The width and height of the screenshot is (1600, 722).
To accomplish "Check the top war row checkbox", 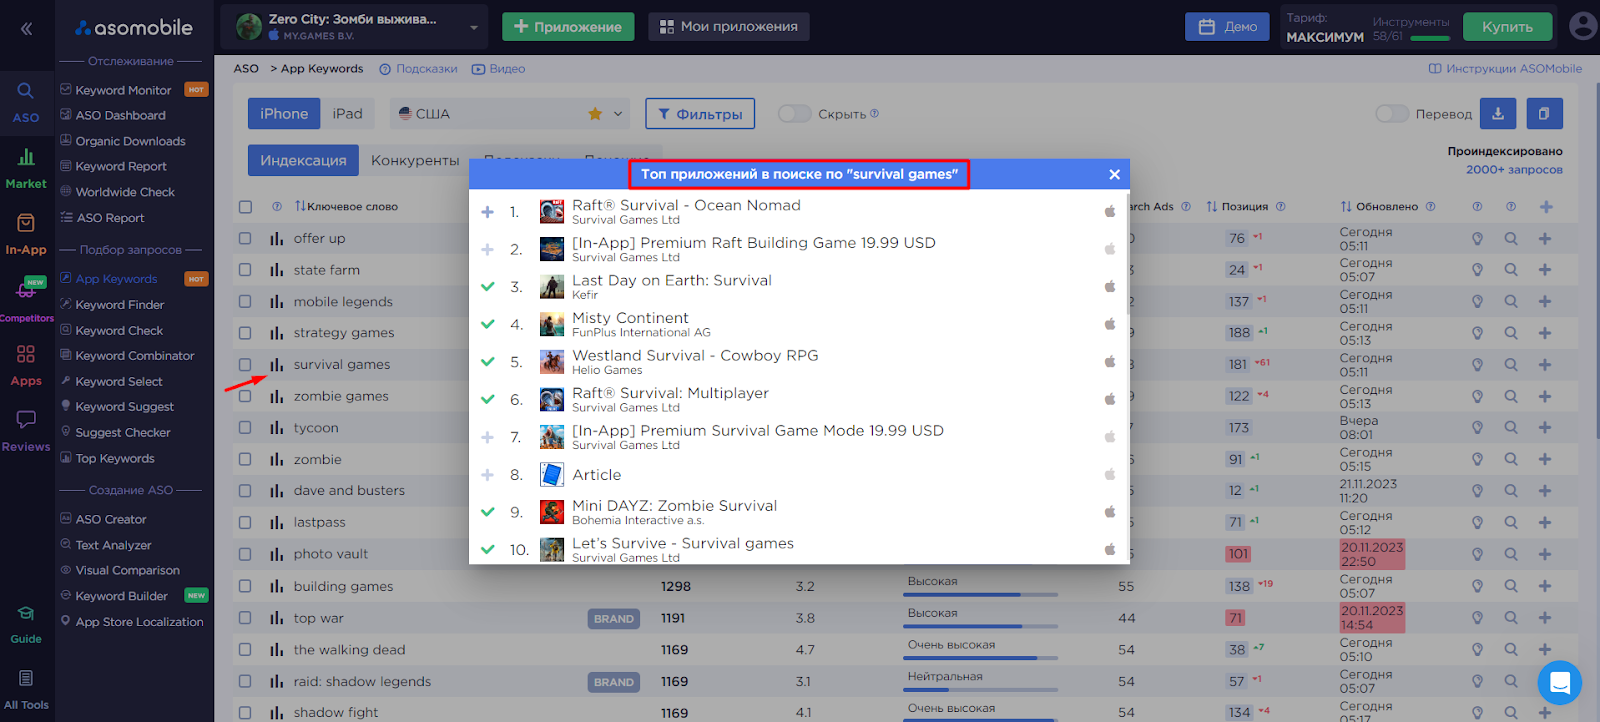I will (x=245, y=618).
